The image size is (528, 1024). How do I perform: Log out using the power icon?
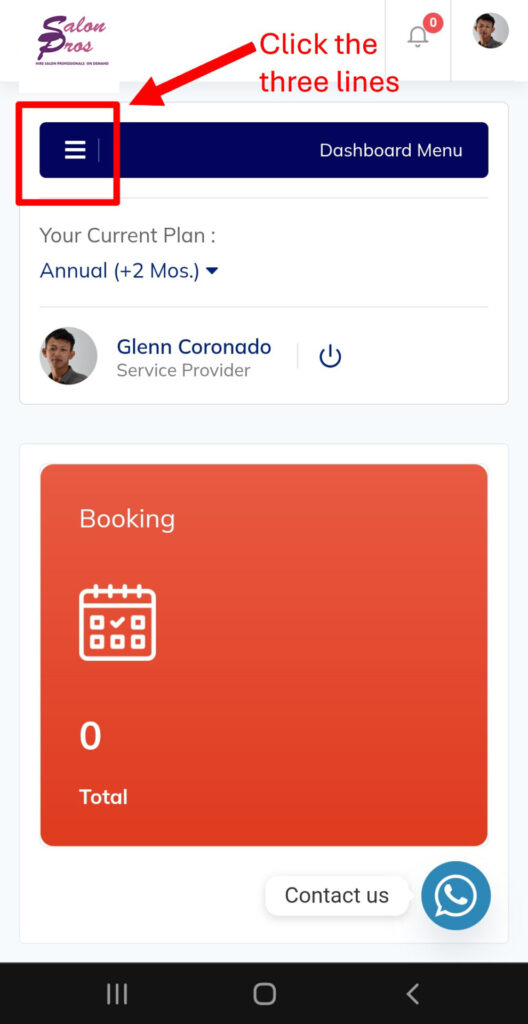pyautogui.click(x=330, y=357)
